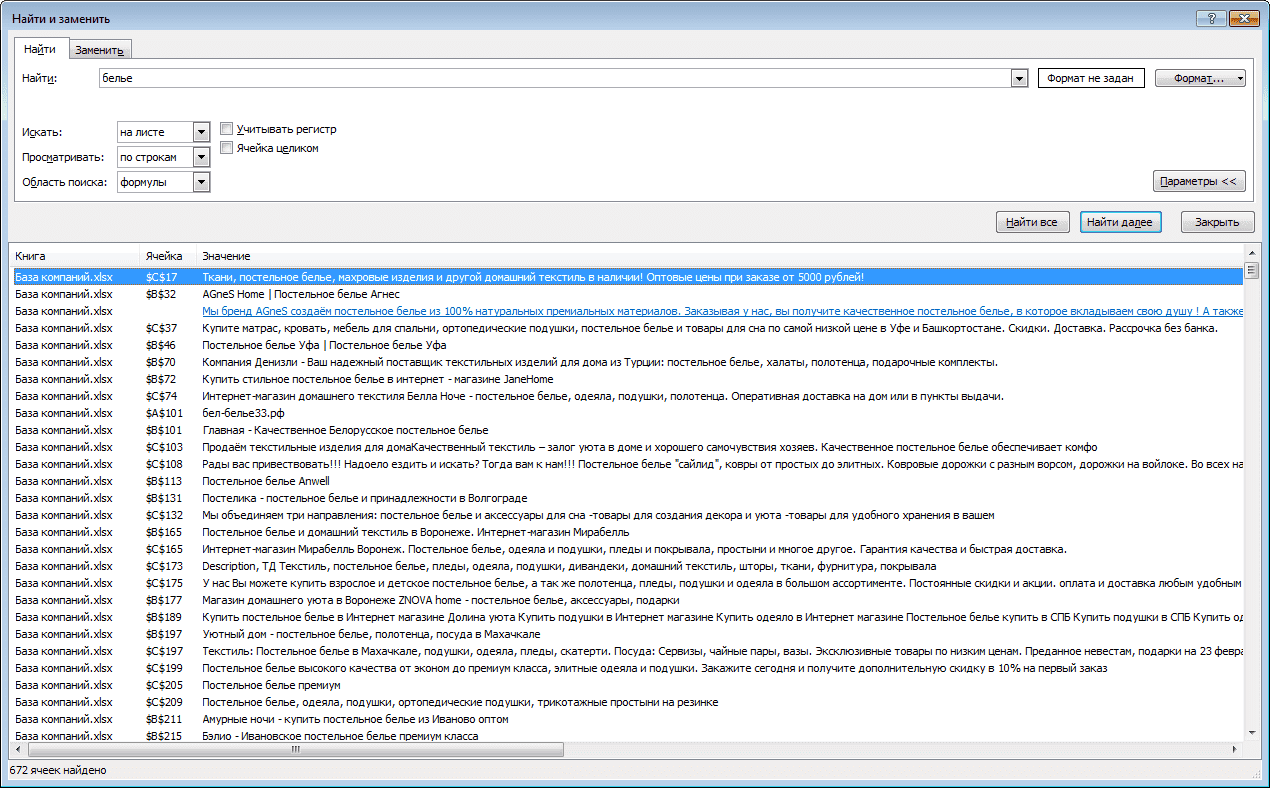Sort results by Книга column header
This screenshot has width=1270, height=788.
click(75, 256)
